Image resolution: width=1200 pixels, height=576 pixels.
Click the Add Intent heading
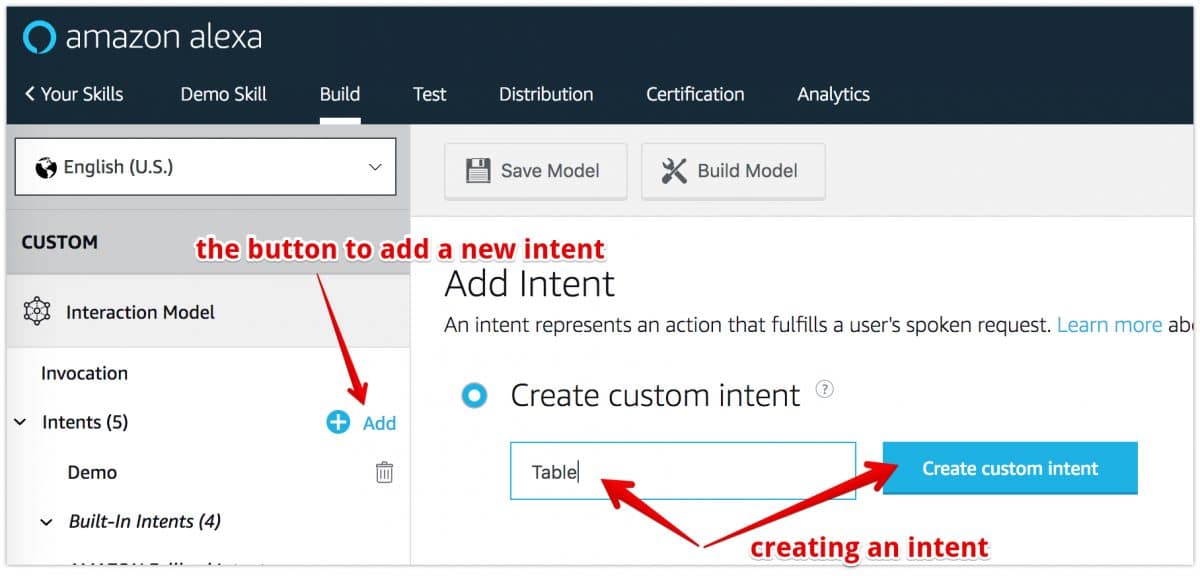(x=530, y=284)
